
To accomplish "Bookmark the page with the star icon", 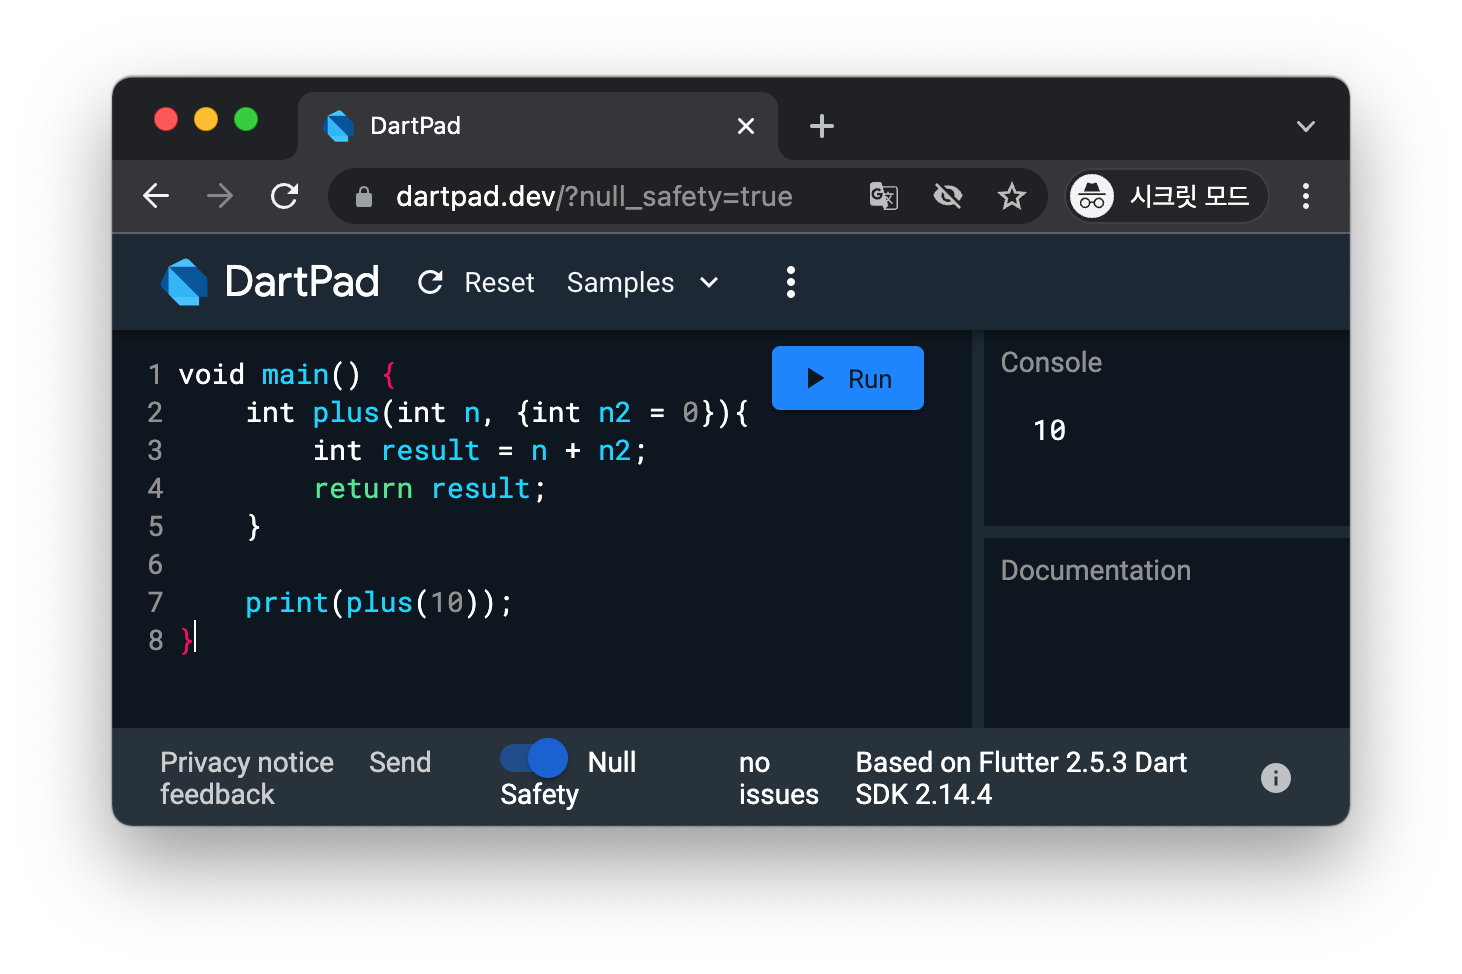I will click(x=1012, y=196).
